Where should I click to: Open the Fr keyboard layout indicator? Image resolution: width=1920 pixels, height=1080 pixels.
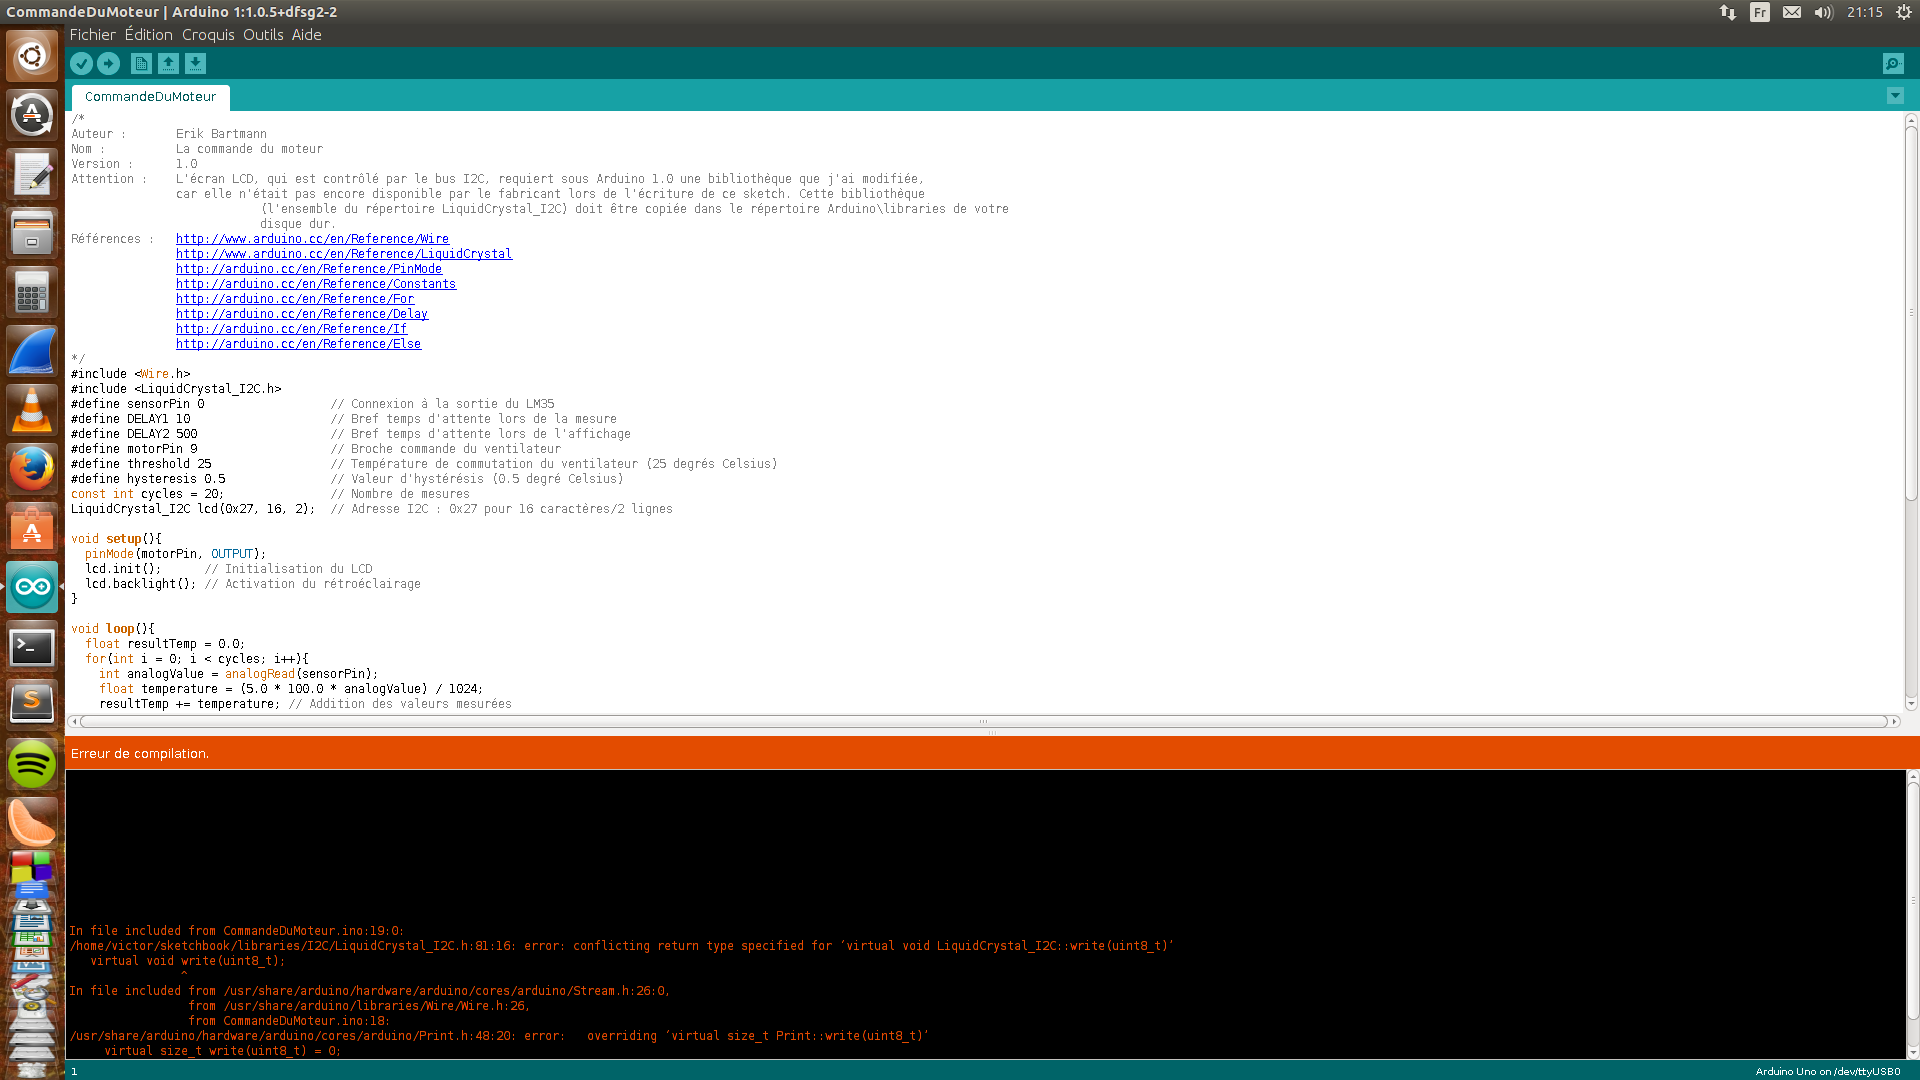tap(1759, 12)
